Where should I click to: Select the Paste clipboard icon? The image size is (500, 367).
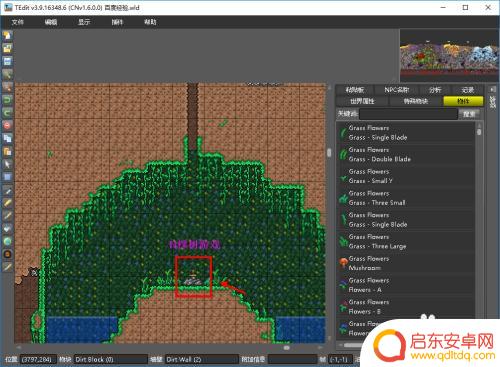(7, 152)
